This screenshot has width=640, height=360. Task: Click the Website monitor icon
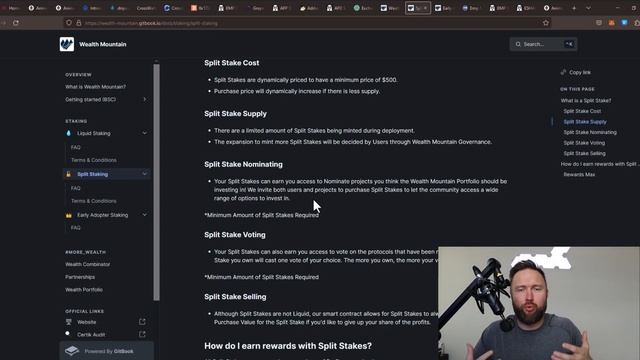pos(68,322)
